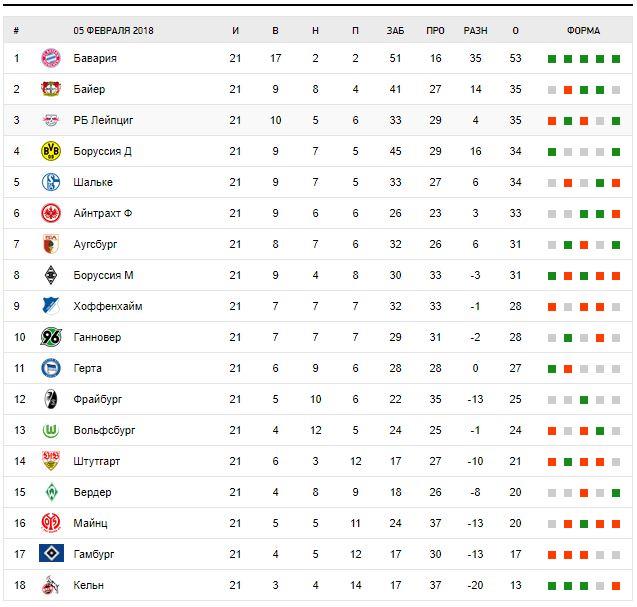The height and width of the screenshot is (607, 637).
Task: Click the Герта team logo
Action: [x=50, y=368]
